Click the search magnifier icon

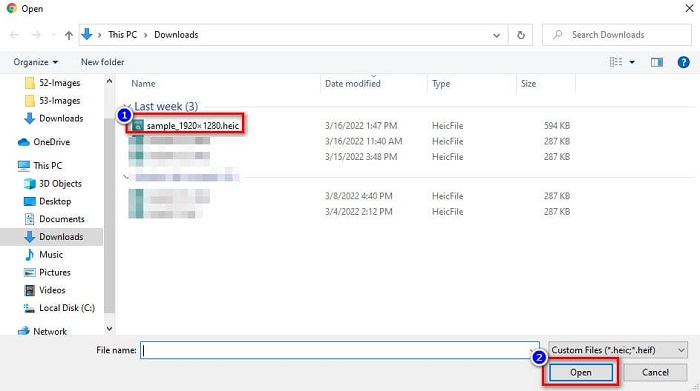558,34
